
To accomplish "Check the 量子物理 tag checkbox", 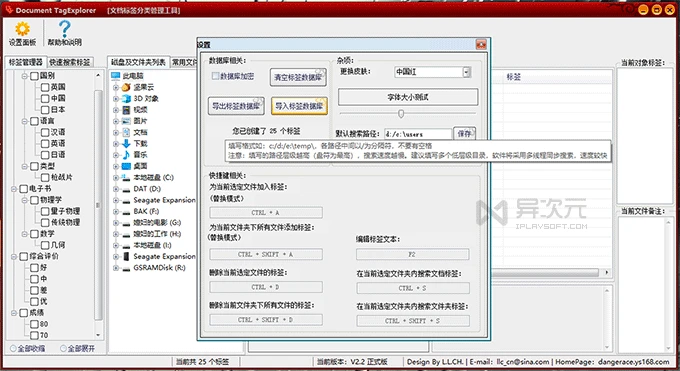I will pos(45,211).
